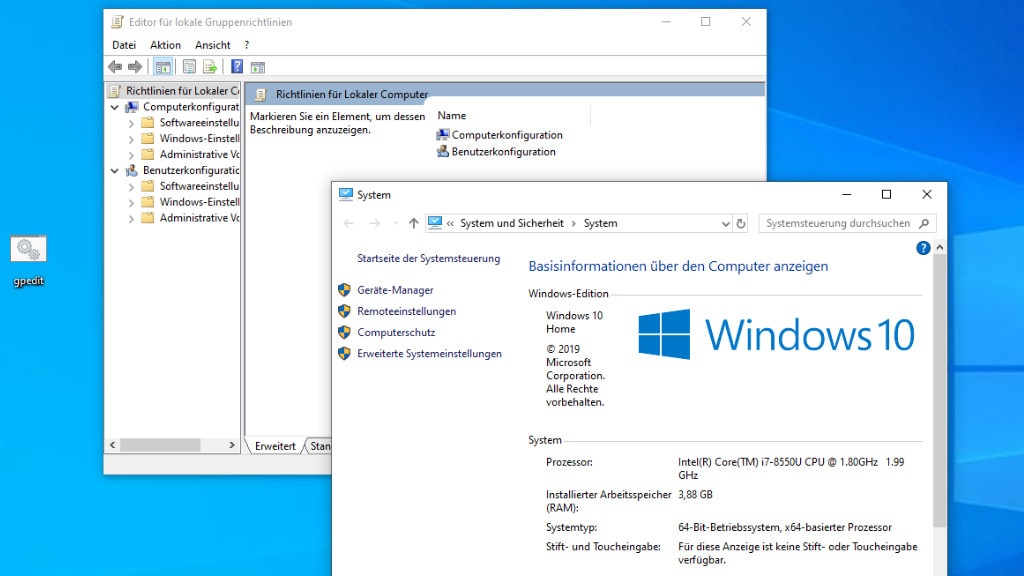Click the back arrow in the Gruppenrichtlinien editor
The image size is (1024, 576).
click(113, 66)
